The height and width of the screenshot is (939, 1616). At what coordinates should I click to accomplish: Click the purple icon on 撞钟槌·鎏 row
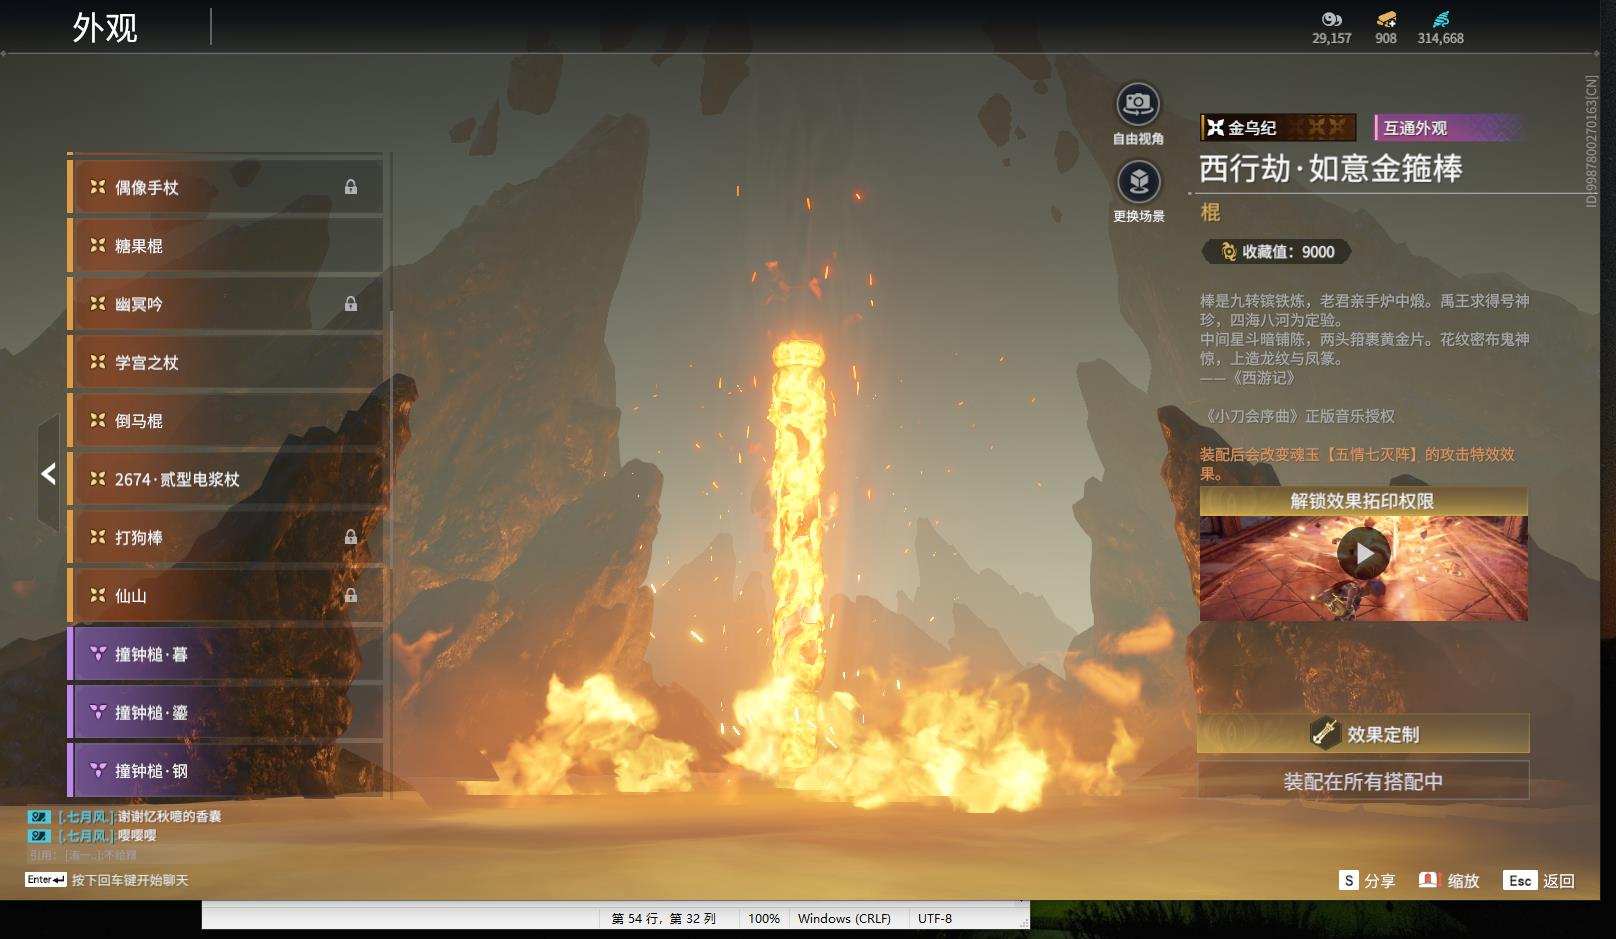(98, 712)
